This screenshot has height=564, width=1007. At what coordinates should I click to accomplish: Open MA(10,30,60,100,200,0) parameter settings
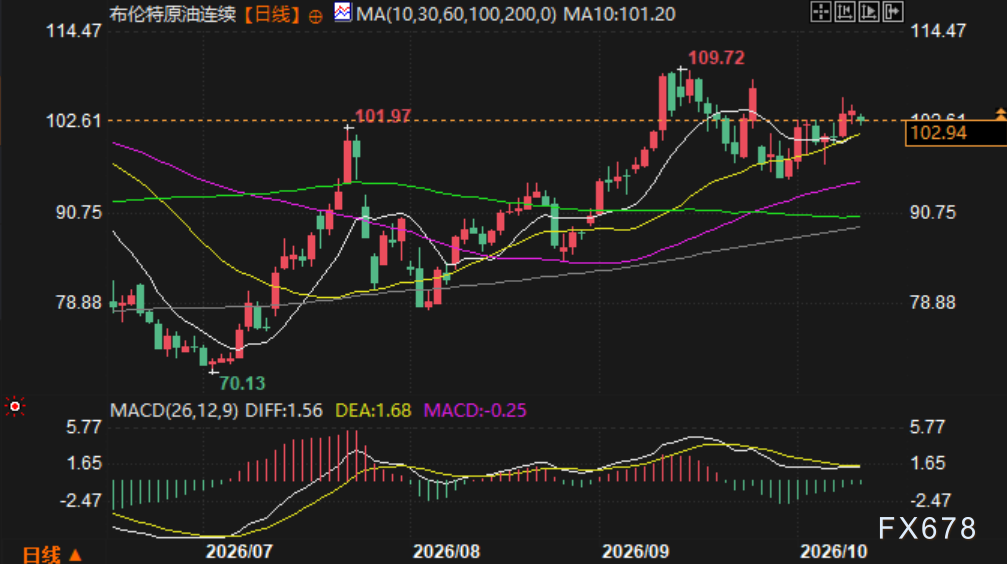coord(456,14)
